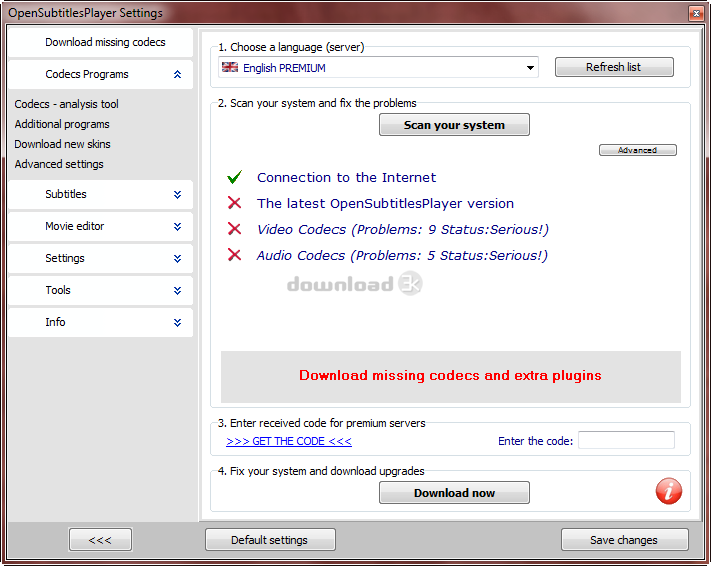The image size is (711, 566).
Task: Click the <<< back button
Action: [100, 540]
